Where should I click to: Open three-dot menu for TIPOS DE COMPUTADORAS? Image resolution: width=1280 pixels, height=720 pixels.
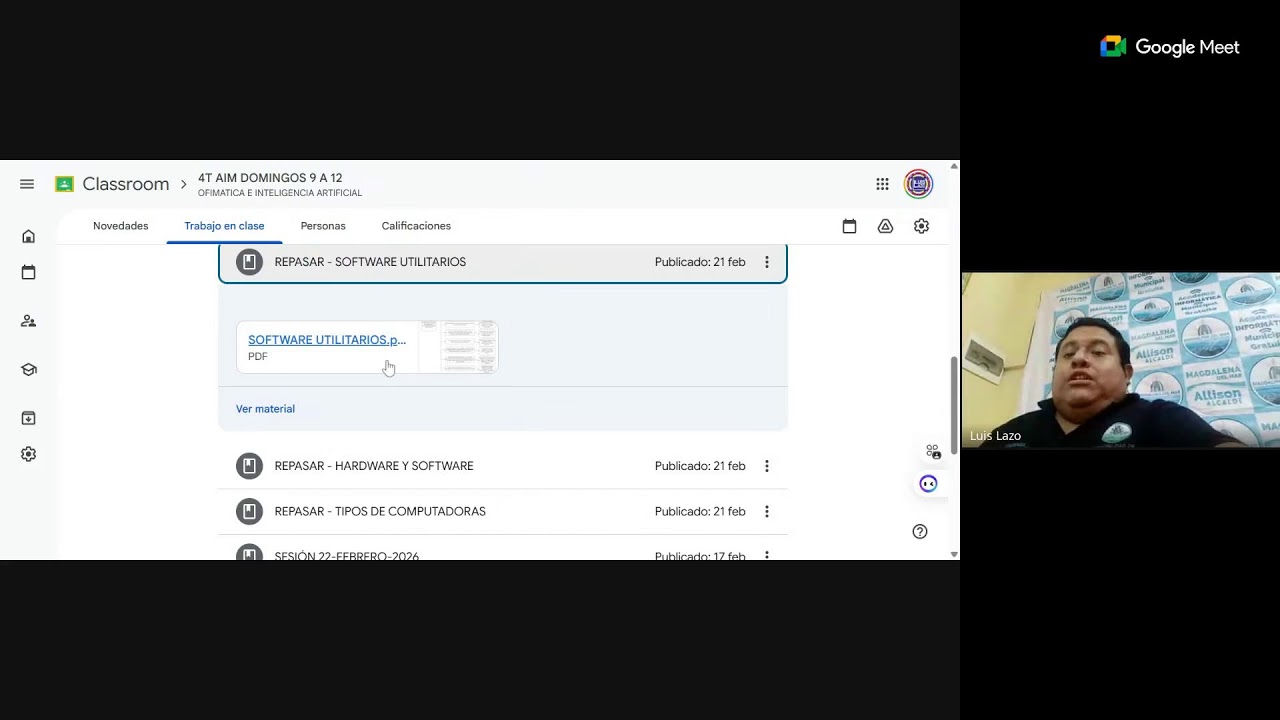767,511
